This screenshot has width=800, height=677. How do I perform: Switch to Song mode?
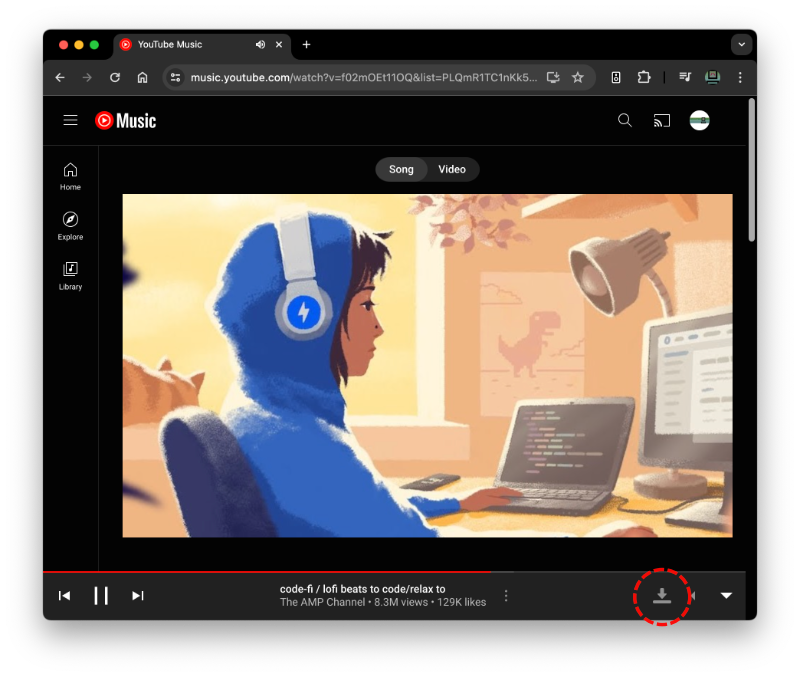(401, 169)
